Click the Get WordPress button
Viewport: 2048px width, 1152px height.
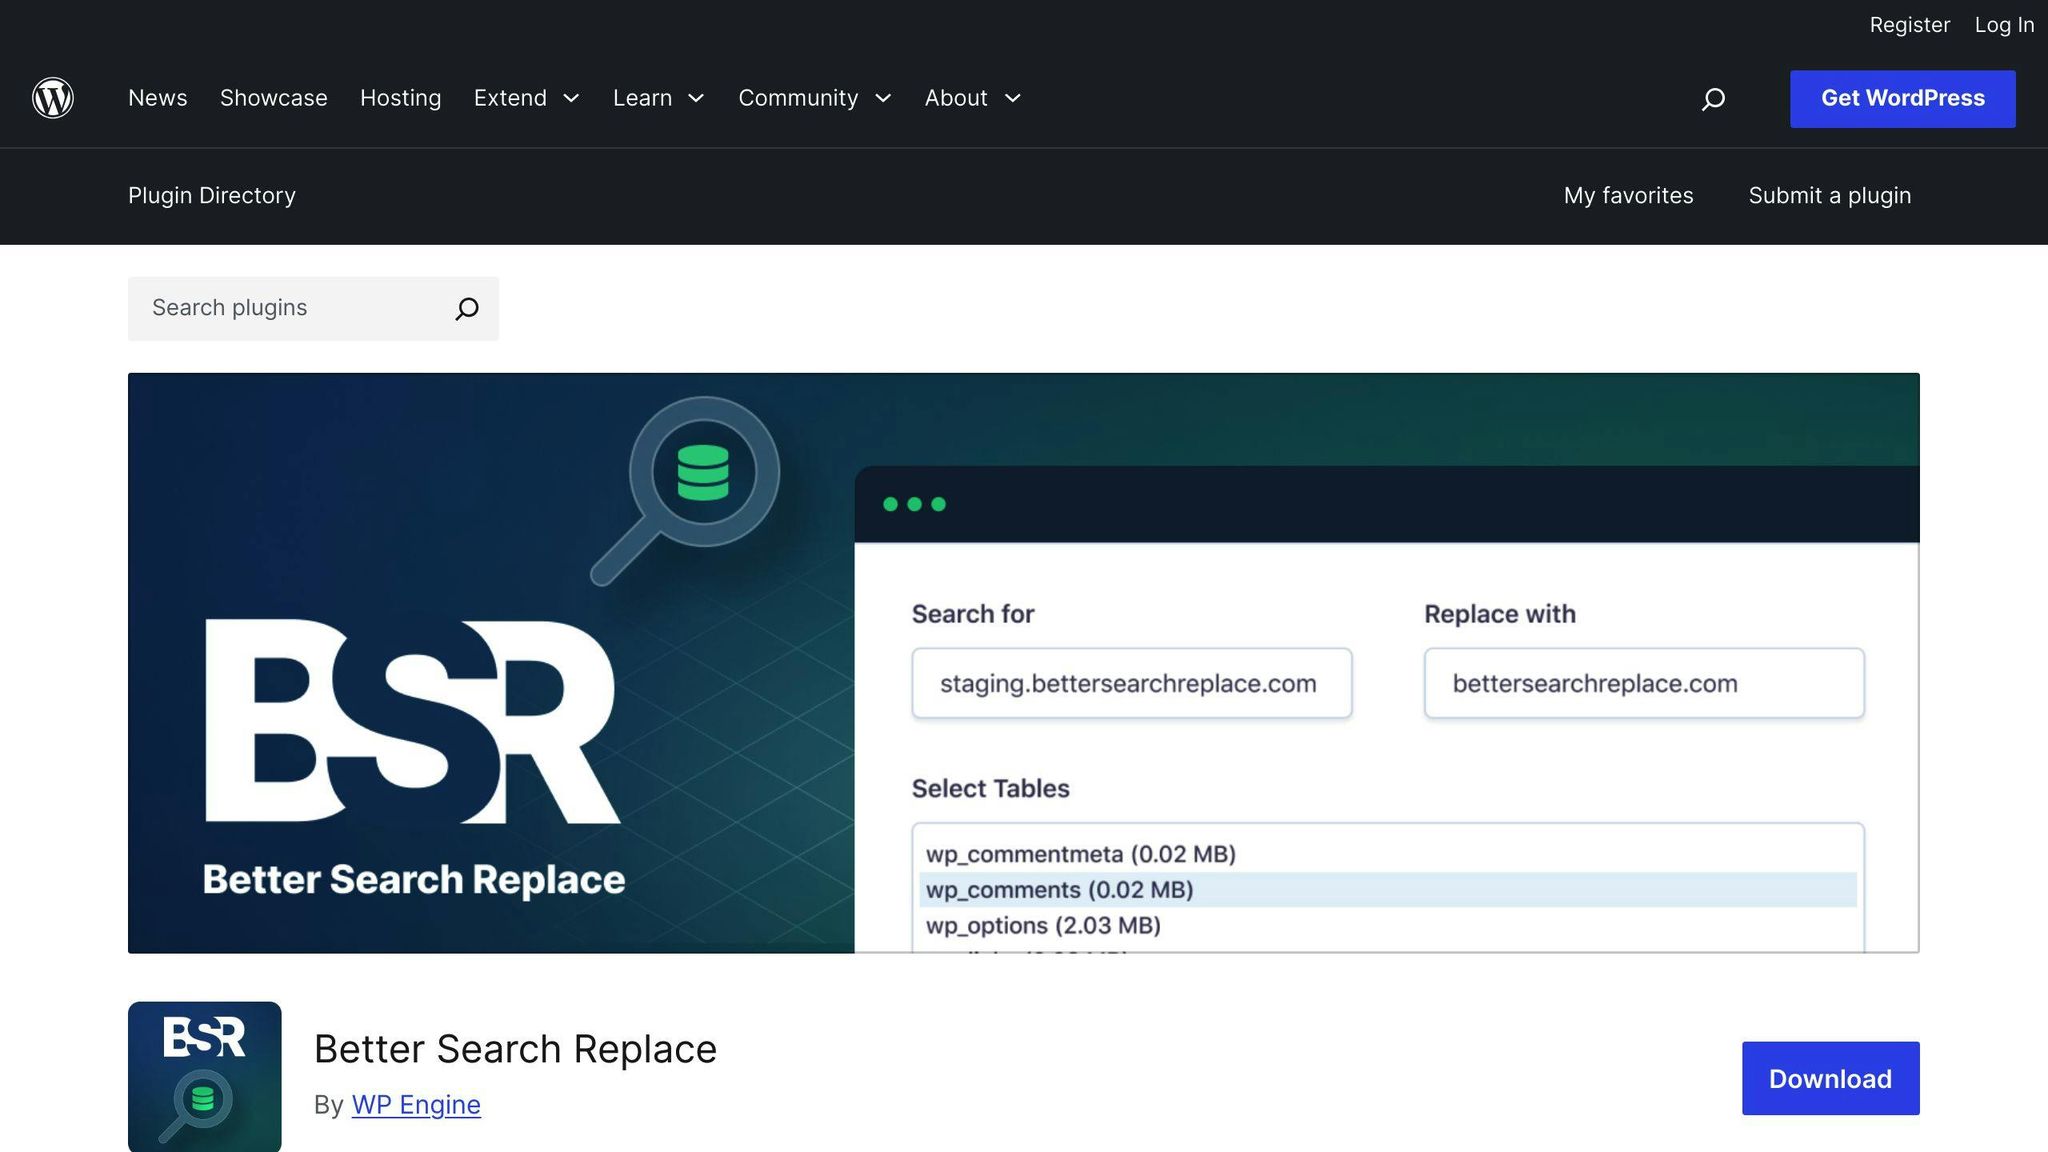(x=1903, y=98)
